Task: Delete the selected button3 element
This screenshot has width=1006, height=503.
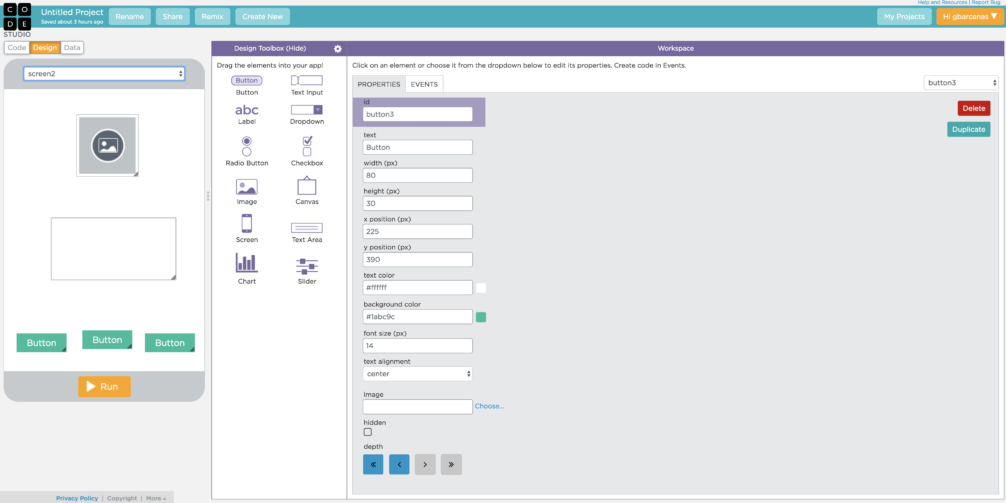Action: pos(974,108)
